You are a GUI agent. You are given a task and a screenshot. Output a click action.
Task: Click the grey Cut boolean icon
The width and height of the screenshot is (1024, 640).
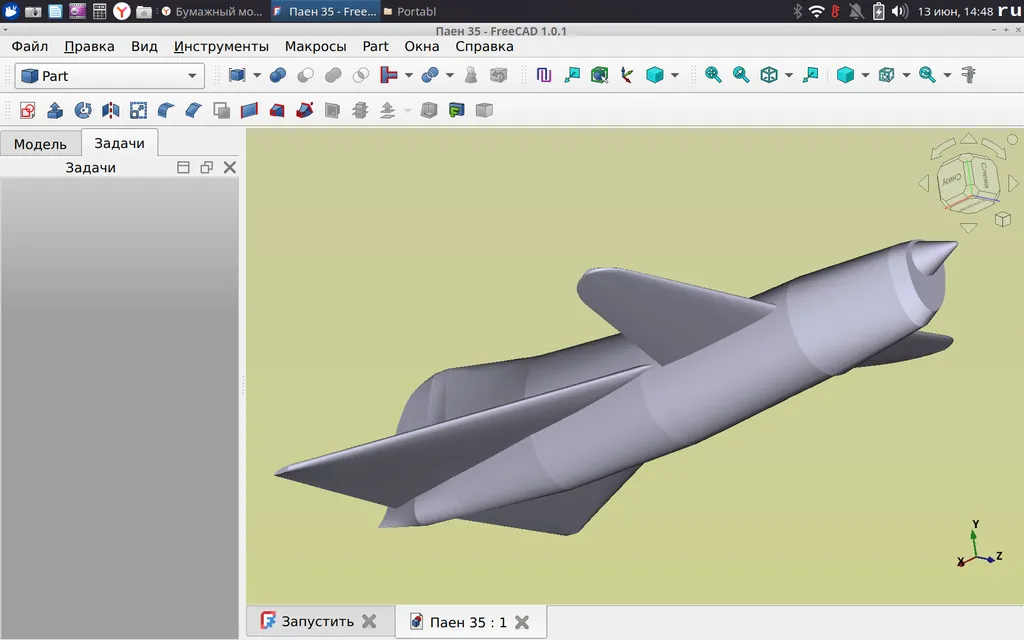pyautogui.click(x=305, y=75)
